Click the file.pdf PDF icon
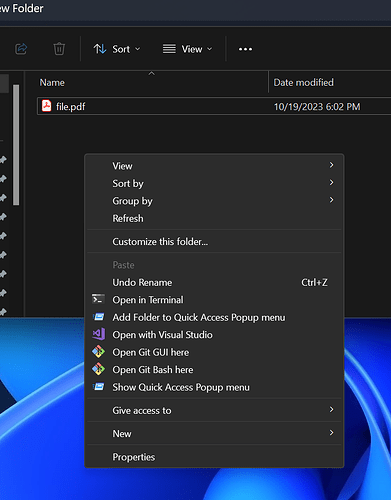Screen dimensions: 391x500 46,106
